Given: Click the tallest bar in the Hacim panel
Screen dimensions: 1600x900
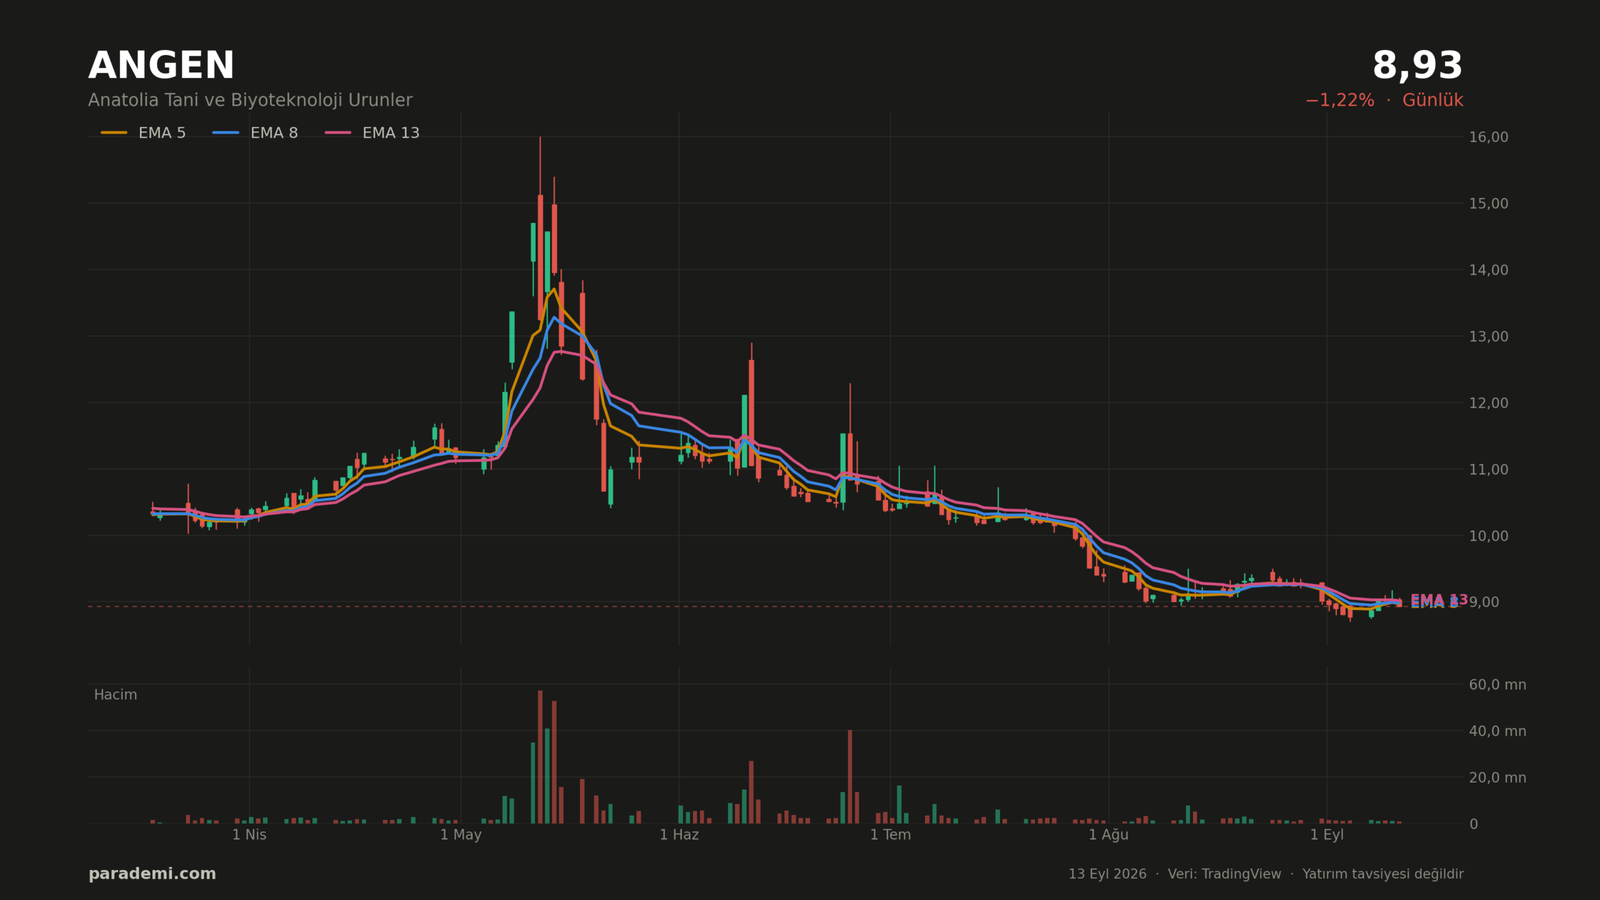Looking at the screenshot, I should [x=540, y=757].
